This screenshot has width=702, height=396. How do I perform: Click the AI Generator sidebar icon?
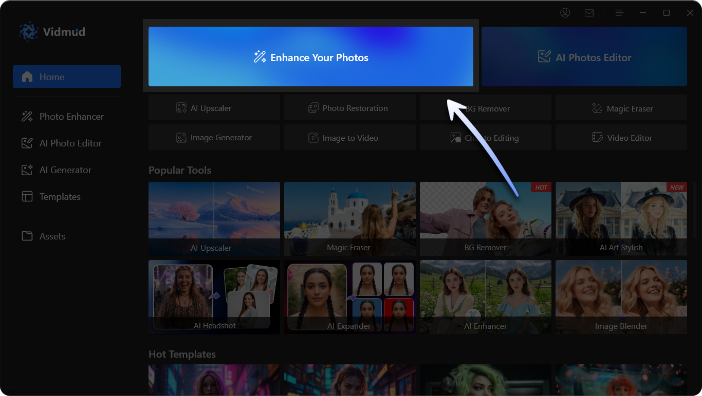27,170
